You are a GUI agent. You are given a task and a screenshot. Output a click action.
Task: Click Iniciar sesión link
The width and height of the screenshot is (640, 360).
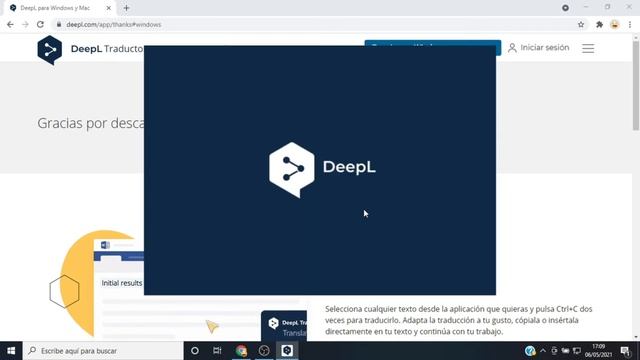[538, 48]
